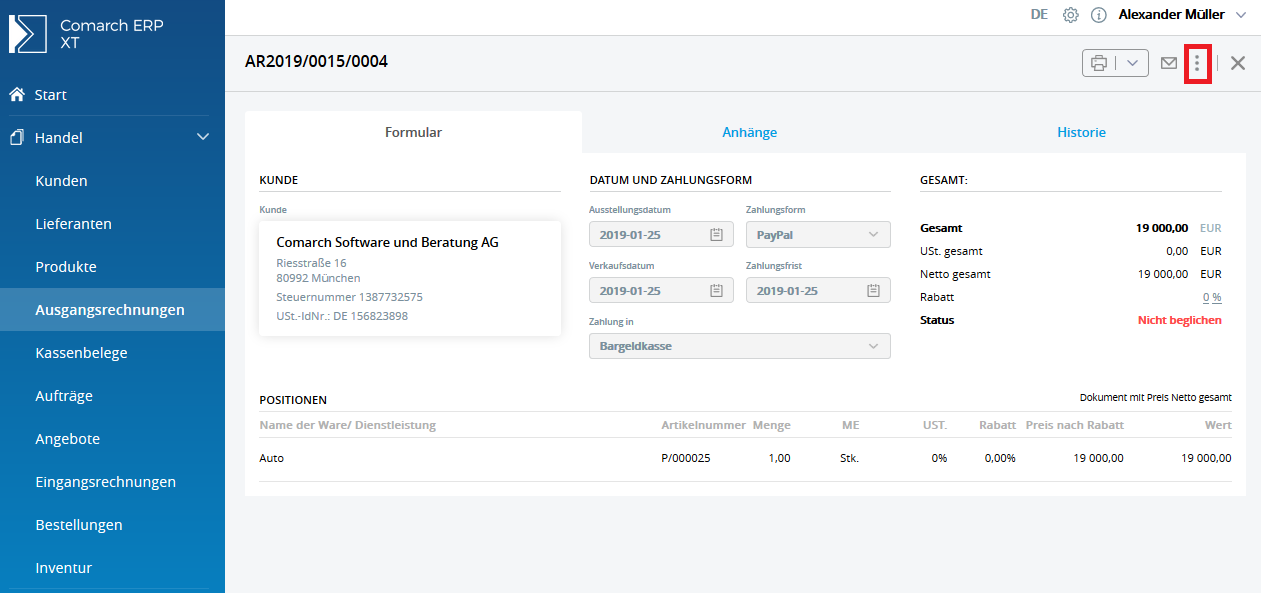Select Ausgangsrechnungen in the sidebar
1261x593 pixels.
pos(112,310)
